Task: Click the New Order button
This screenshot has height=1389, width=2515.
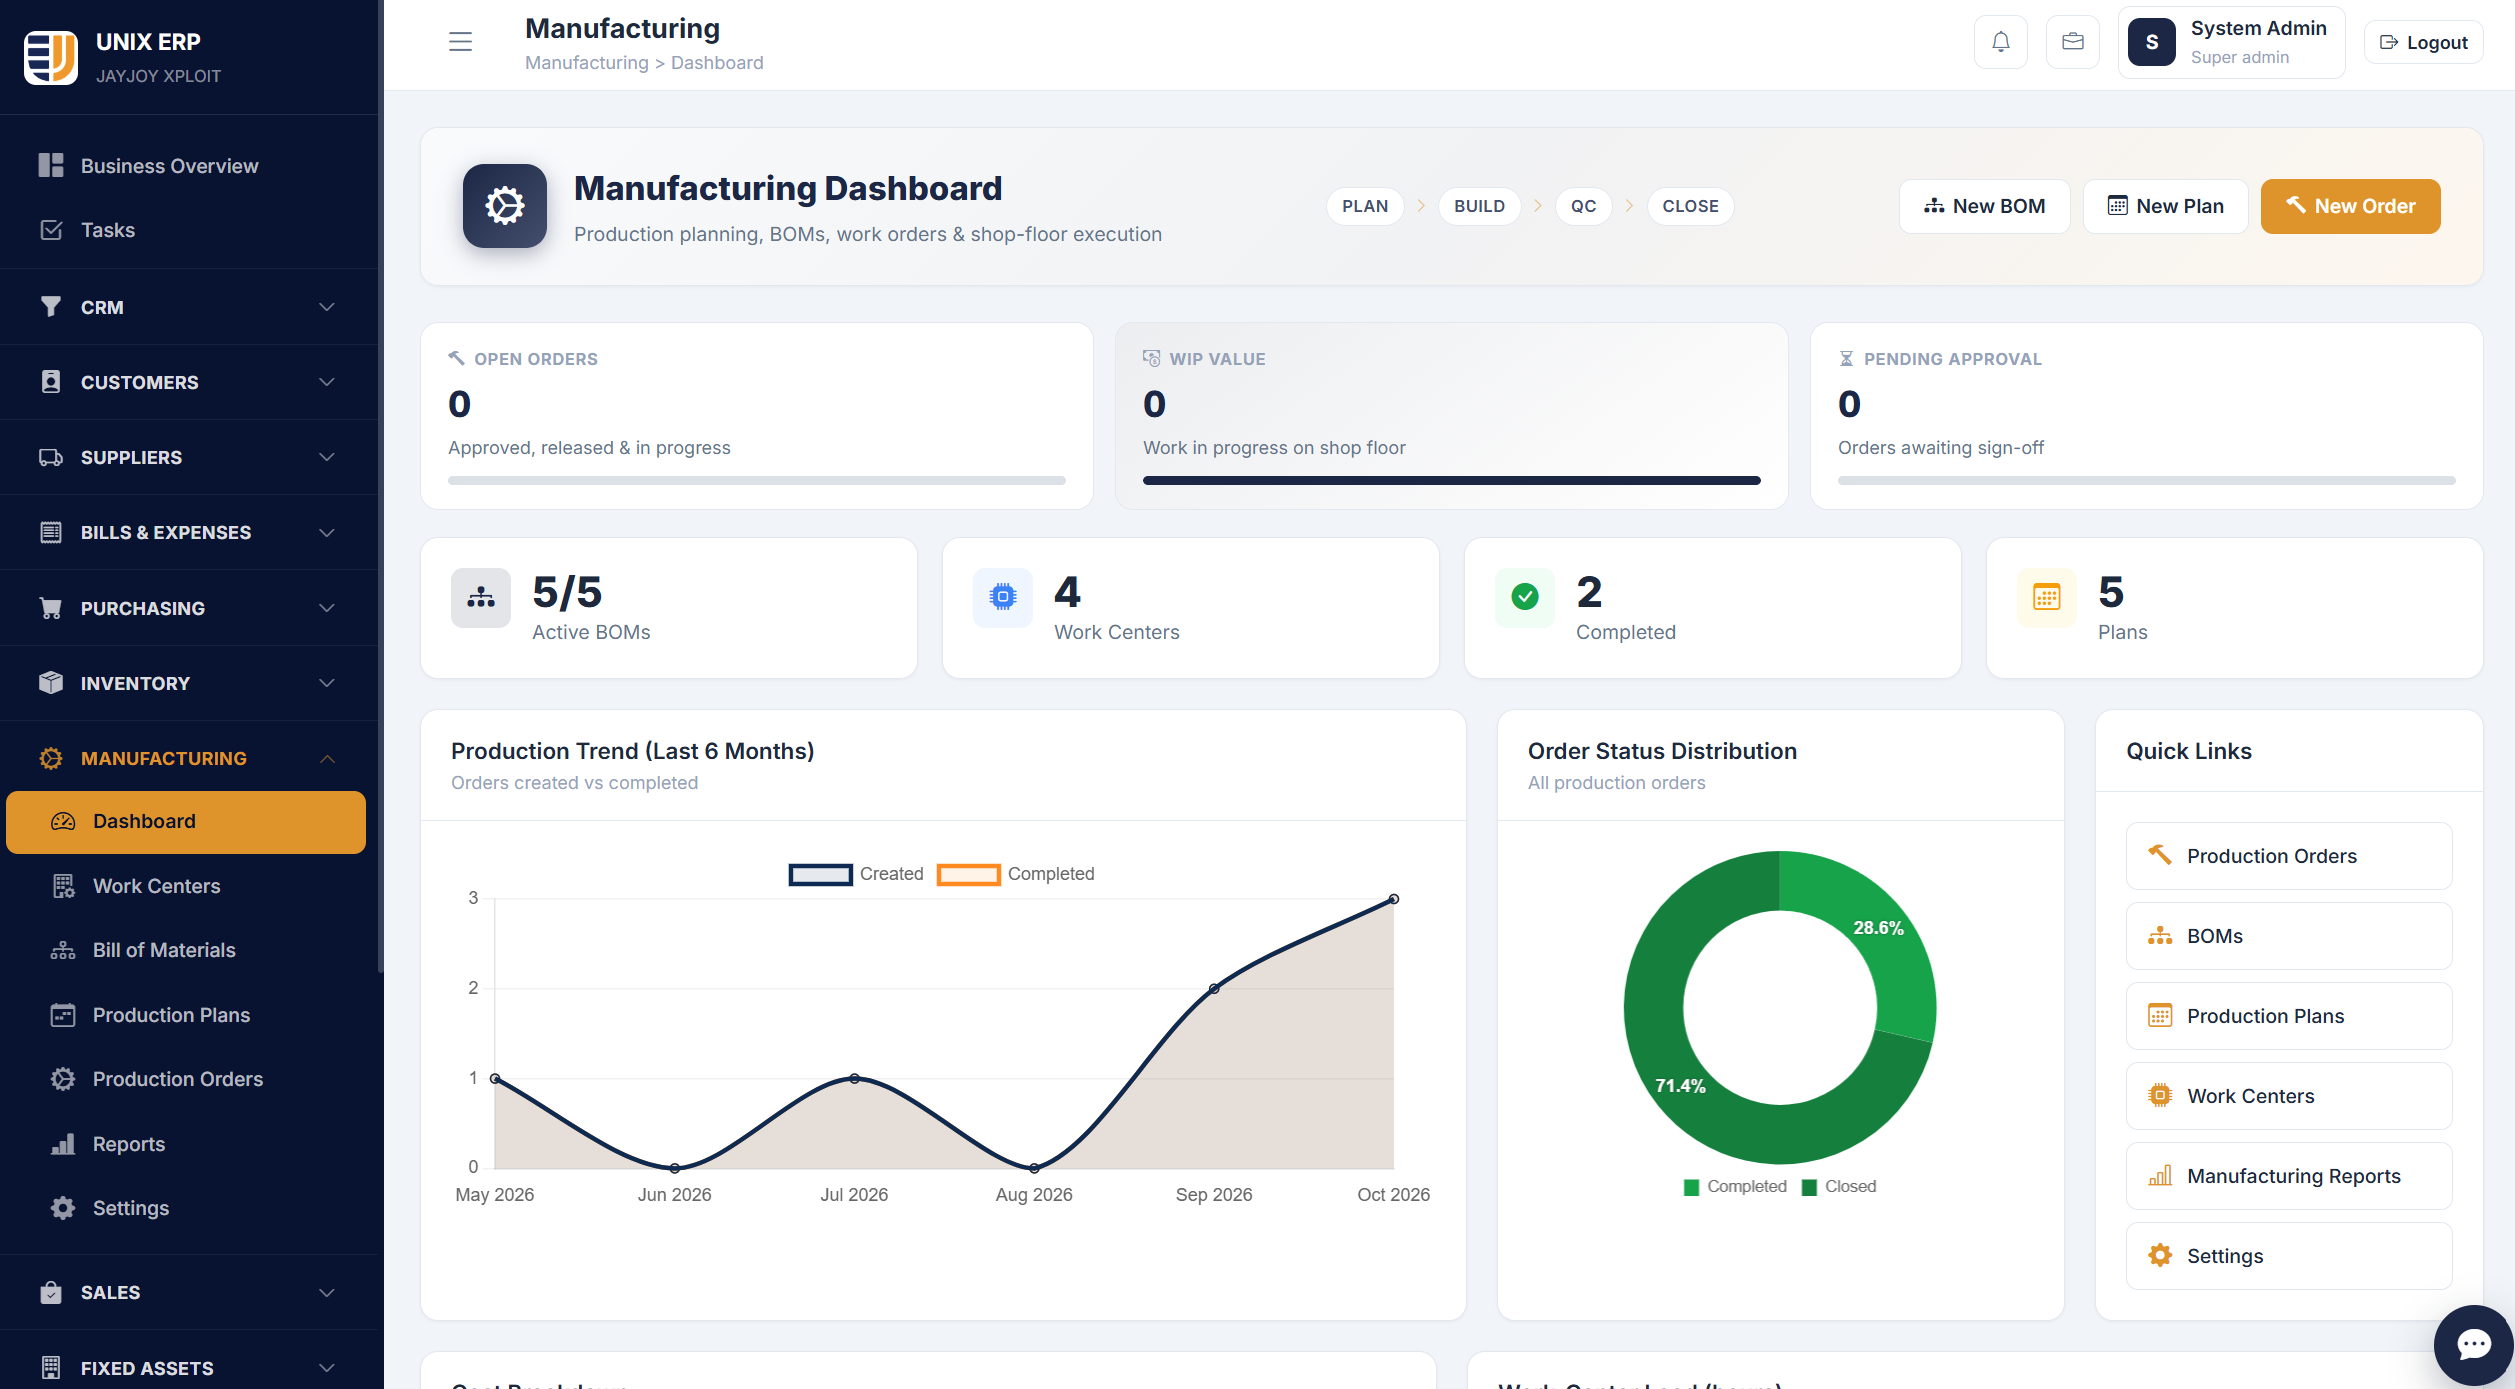Action: point(2350,206)
